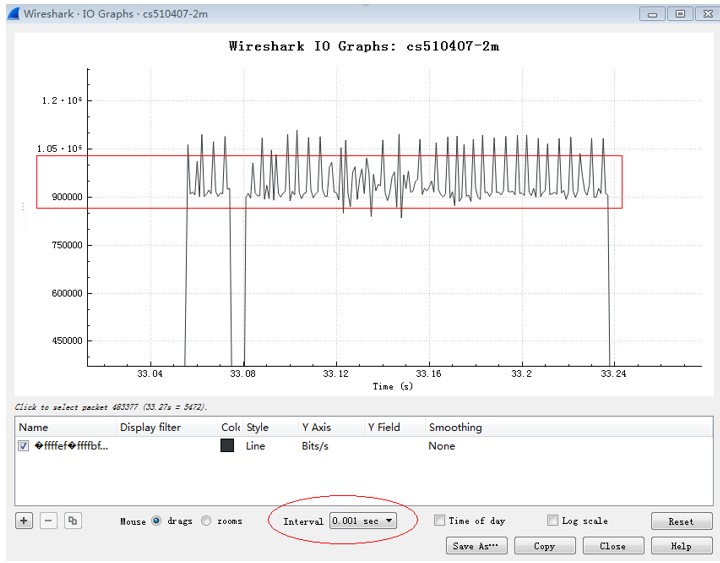Uncheck the graph row enable checkbox
This screenshot has height=563, width=720.
click(x=23, y=445)
